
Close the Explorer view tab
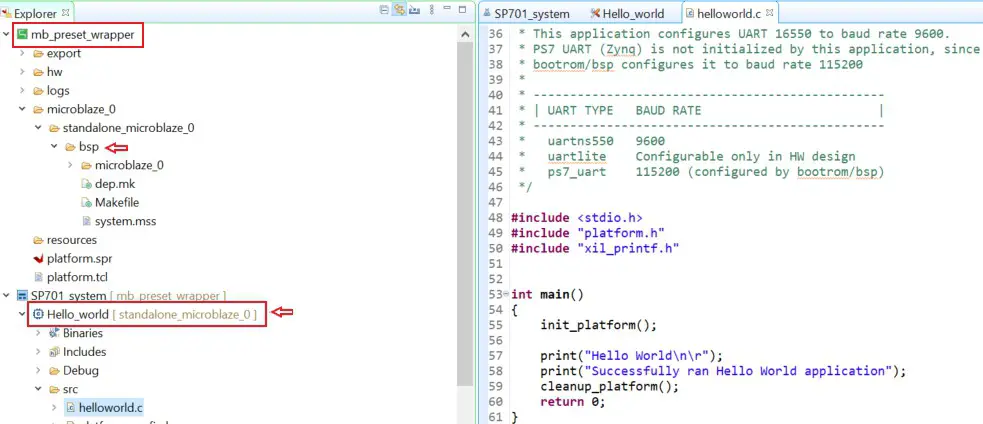pyautogui.click(x=66, y=13)
